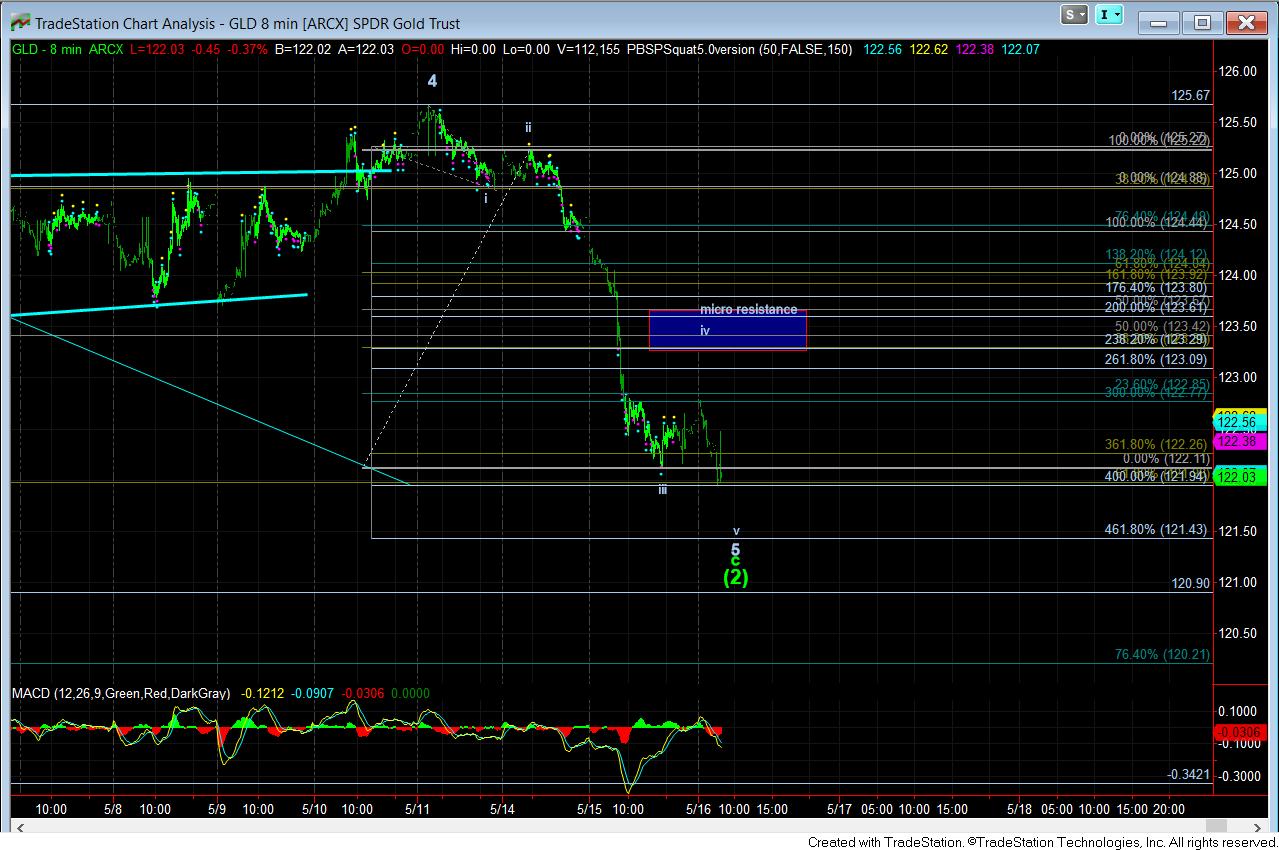Viewport: 1279px width, 850px height.
Task: Click the 'GLD - 8 min' symbol status text
Action: tap(48, 48)
